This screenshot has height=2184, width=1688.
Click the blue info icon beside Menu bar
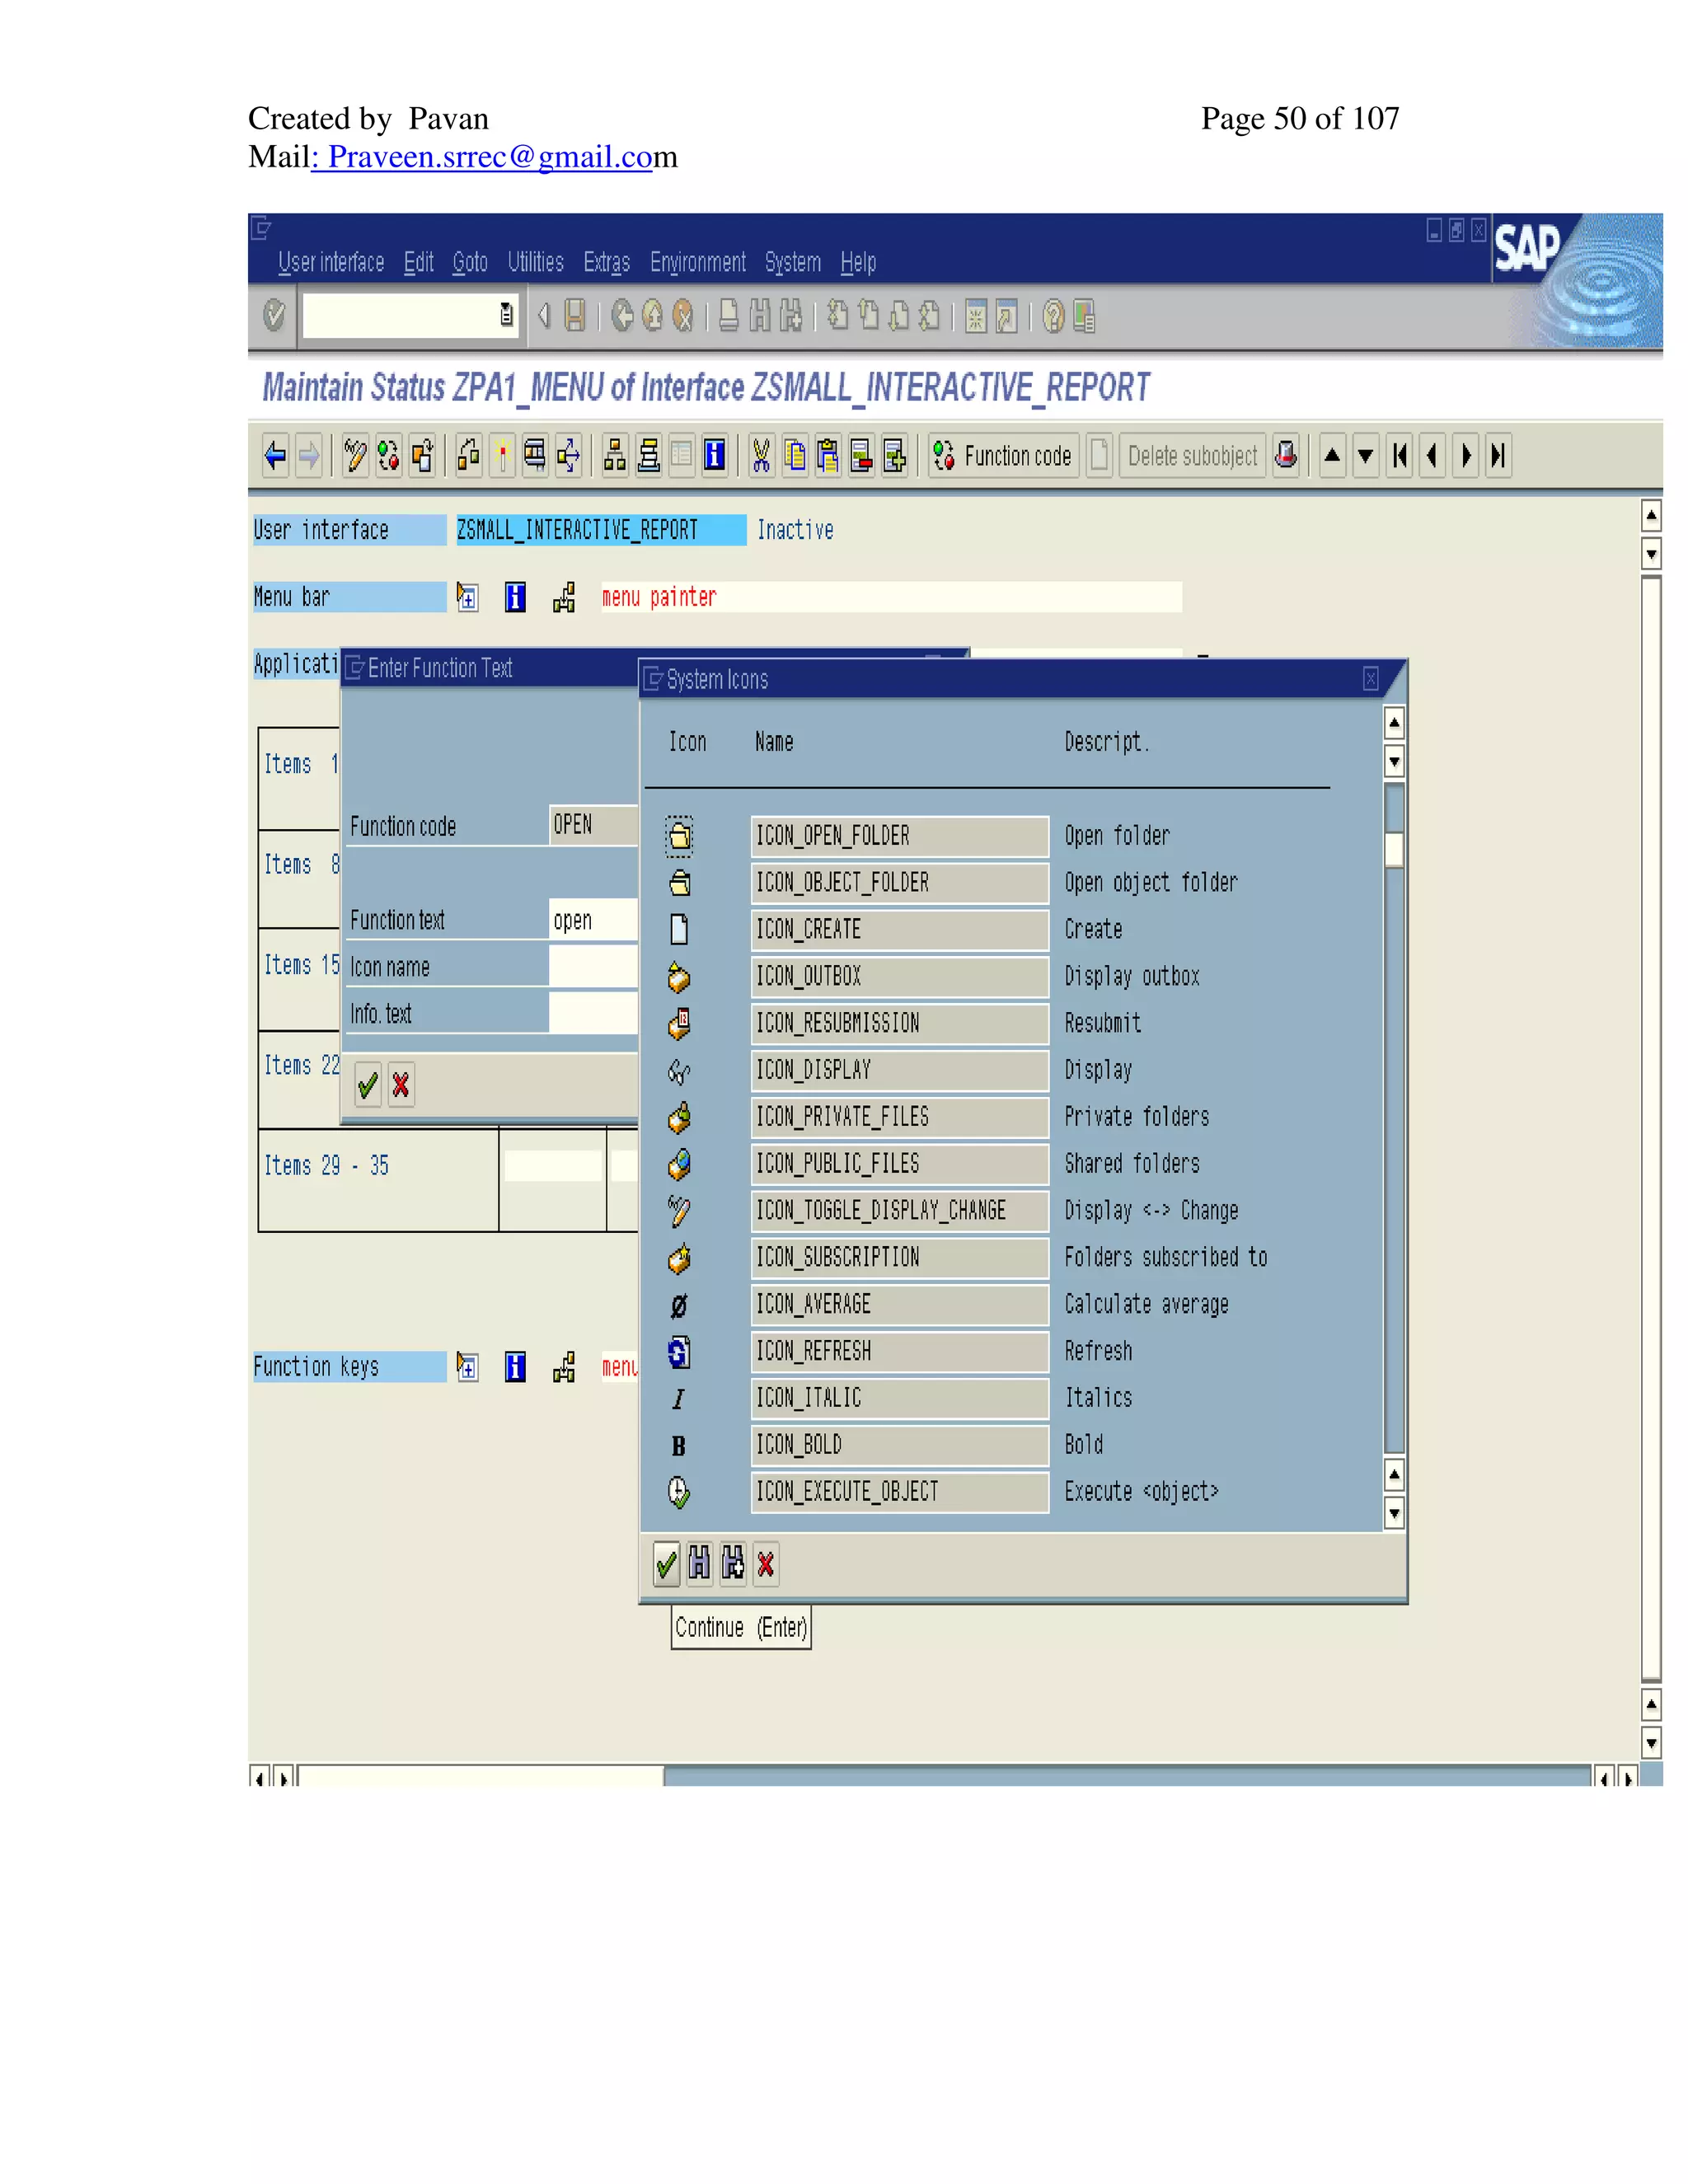click(515, 598)
